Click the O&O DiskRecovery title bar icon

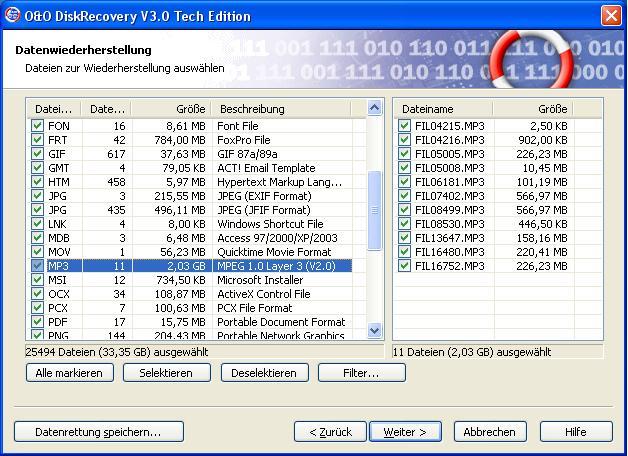tap(12, 16)
